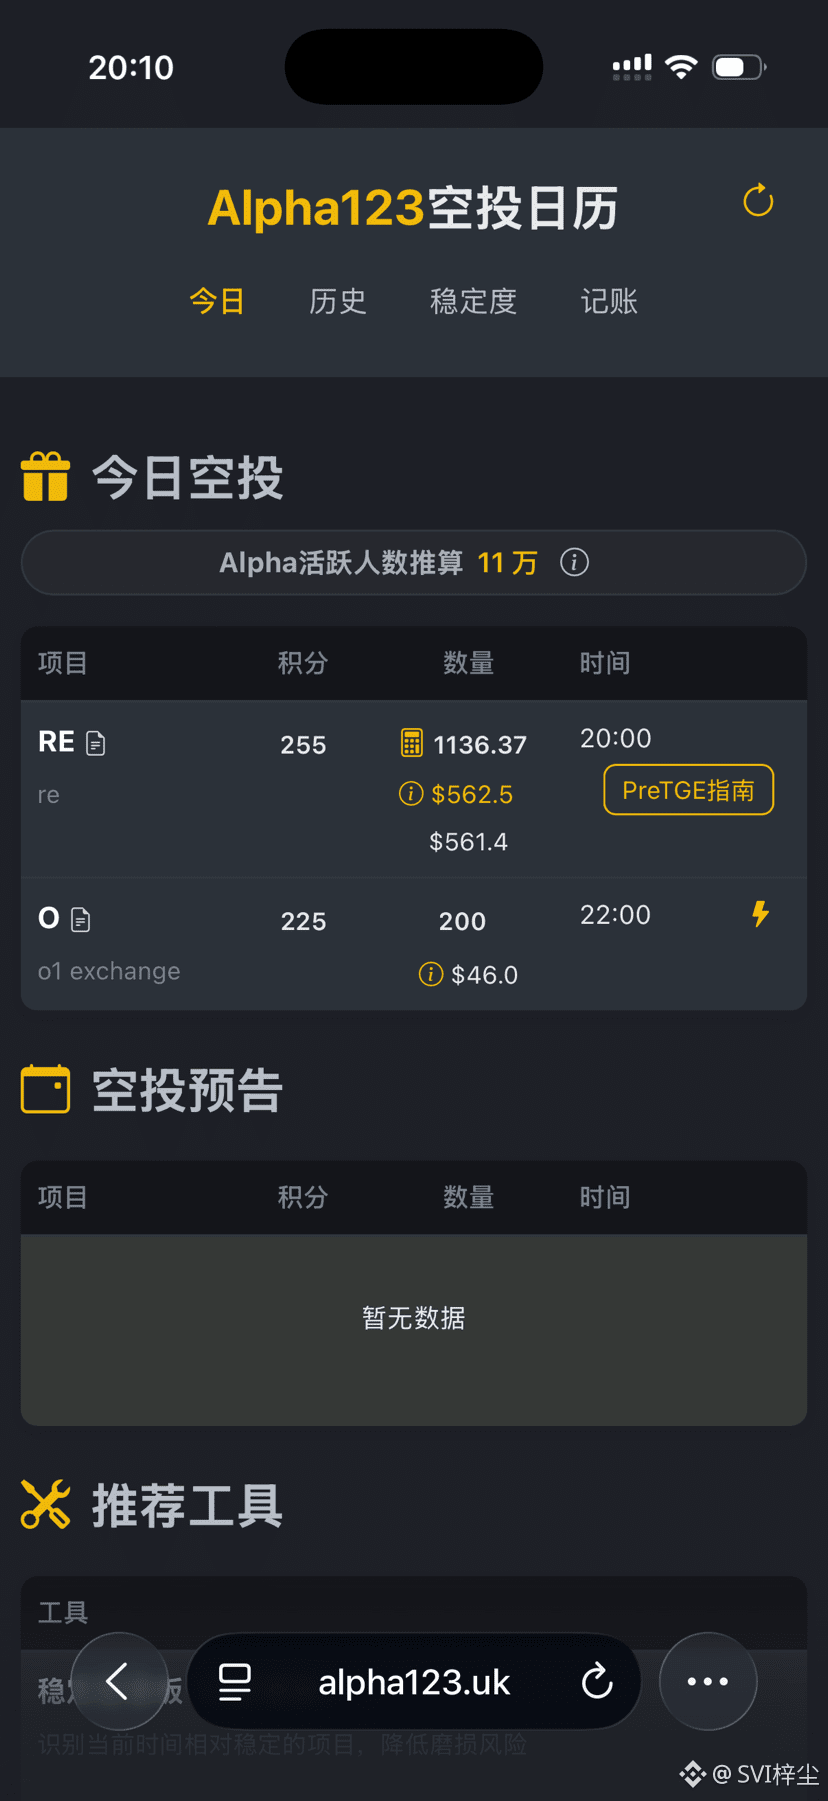Click the PreTGE指南 button
Viewport: 828px width, 1801px height.
(688, 790)
